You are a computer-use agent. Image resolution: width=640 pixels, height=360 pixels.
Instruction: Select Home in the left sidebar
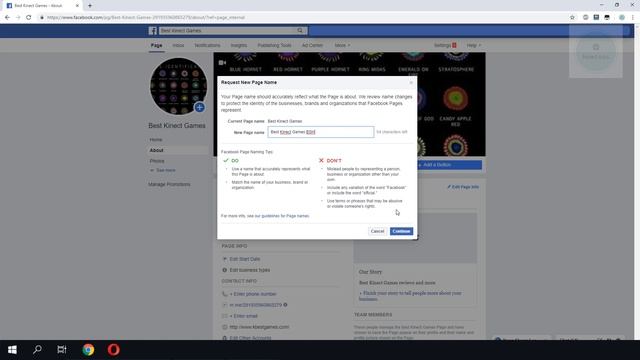pos(156,140)
